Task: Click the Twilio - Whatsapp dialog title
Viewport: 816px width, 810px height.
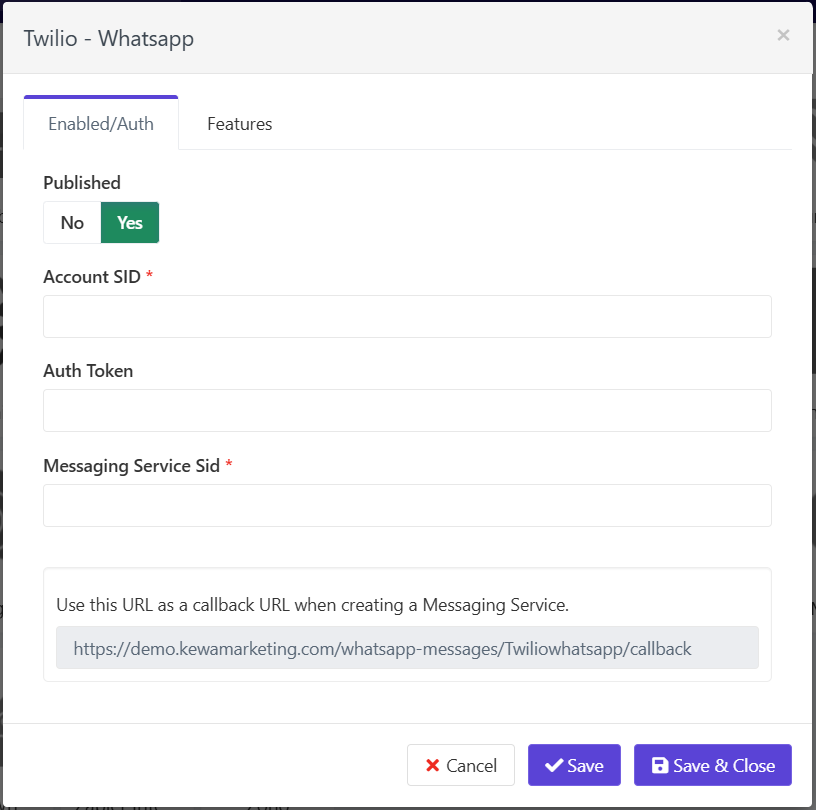Action: click(109, 39)
